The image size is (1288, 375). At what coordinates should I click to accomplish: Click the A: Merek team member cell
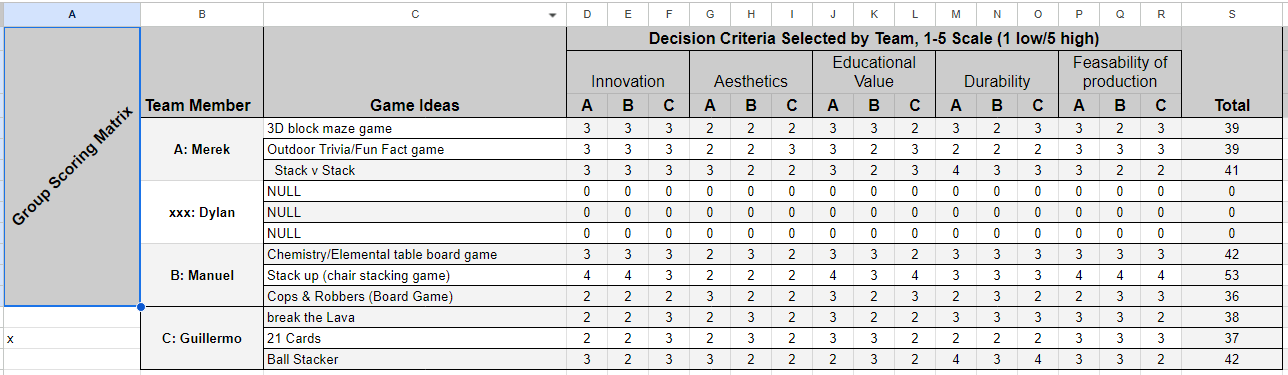tap(202, 149)
